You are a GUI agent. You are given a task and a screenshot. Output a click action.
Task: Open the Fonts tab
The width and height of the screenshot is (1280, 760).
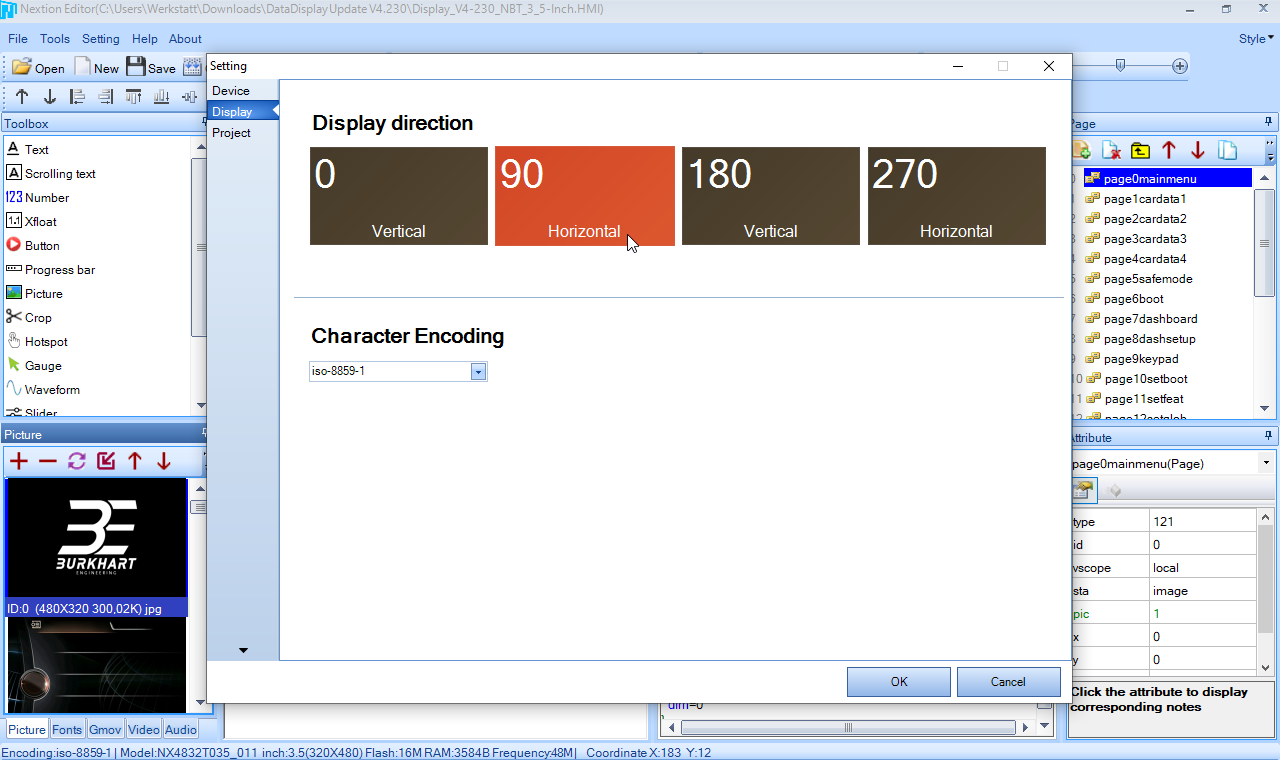click(67, 730)
